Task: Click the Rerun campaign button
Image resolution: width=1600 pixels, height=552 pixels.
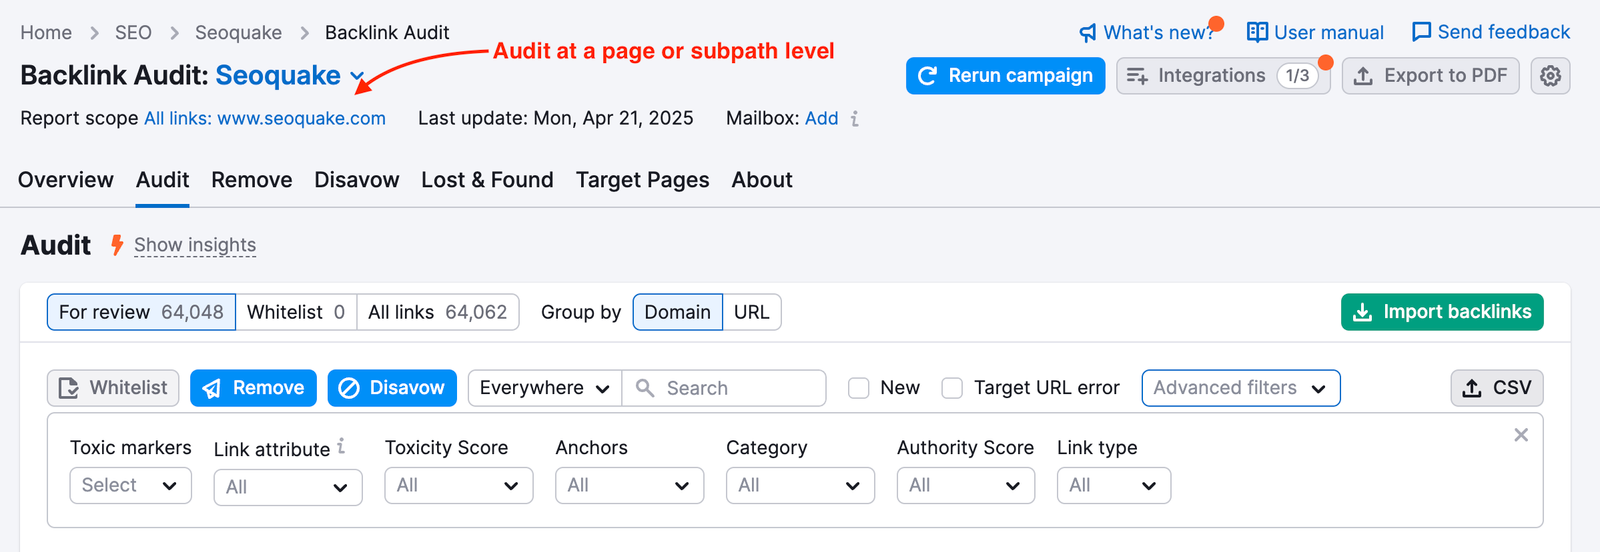Action: pyautogui.click(x=1005, y=76)
